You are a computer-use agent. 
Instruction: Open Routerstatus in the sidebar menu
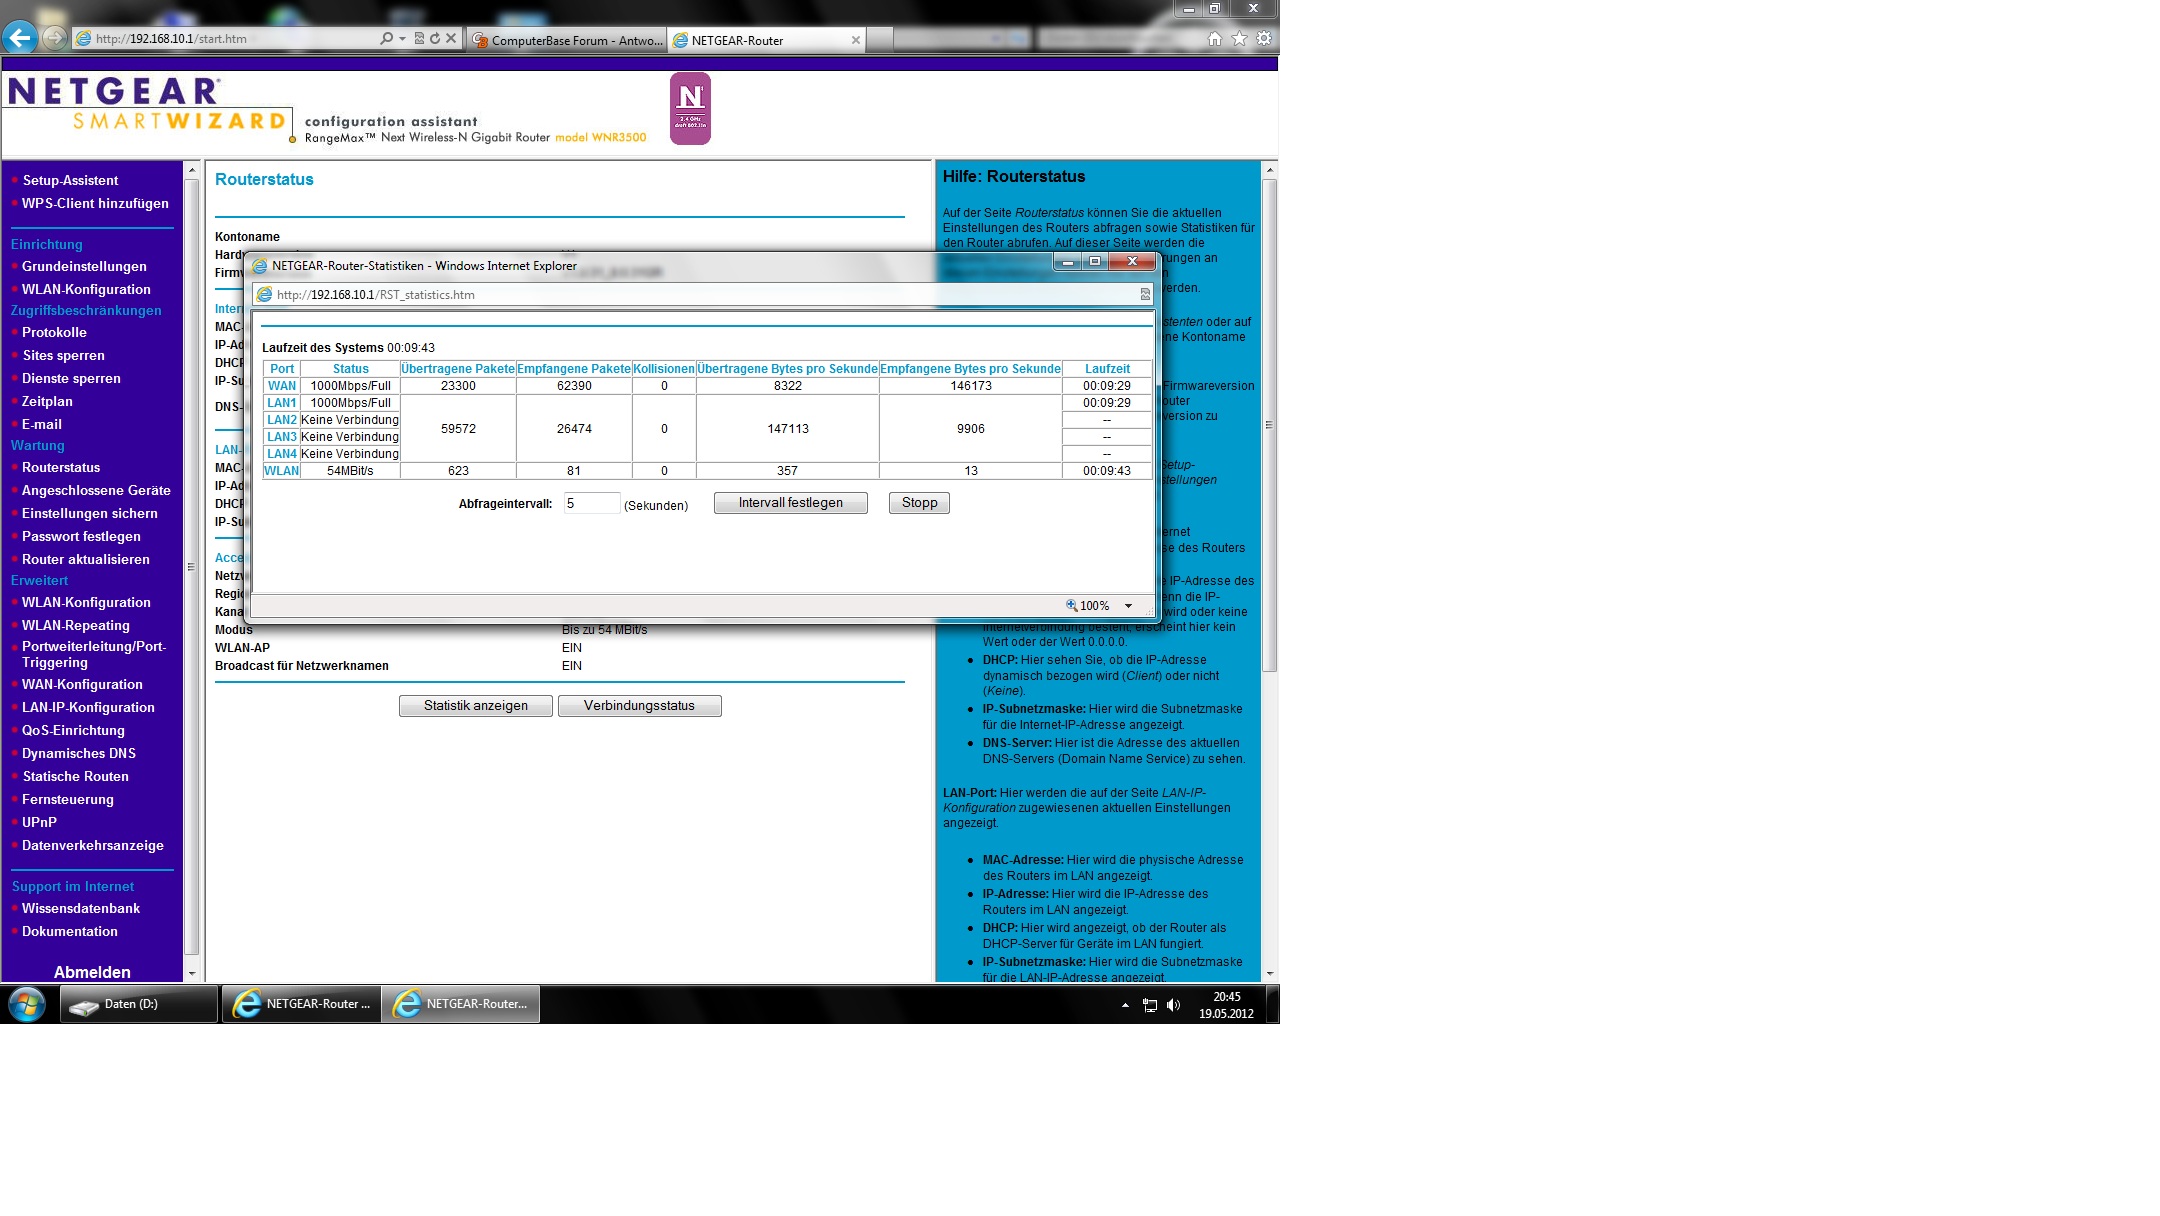point(61,467)
